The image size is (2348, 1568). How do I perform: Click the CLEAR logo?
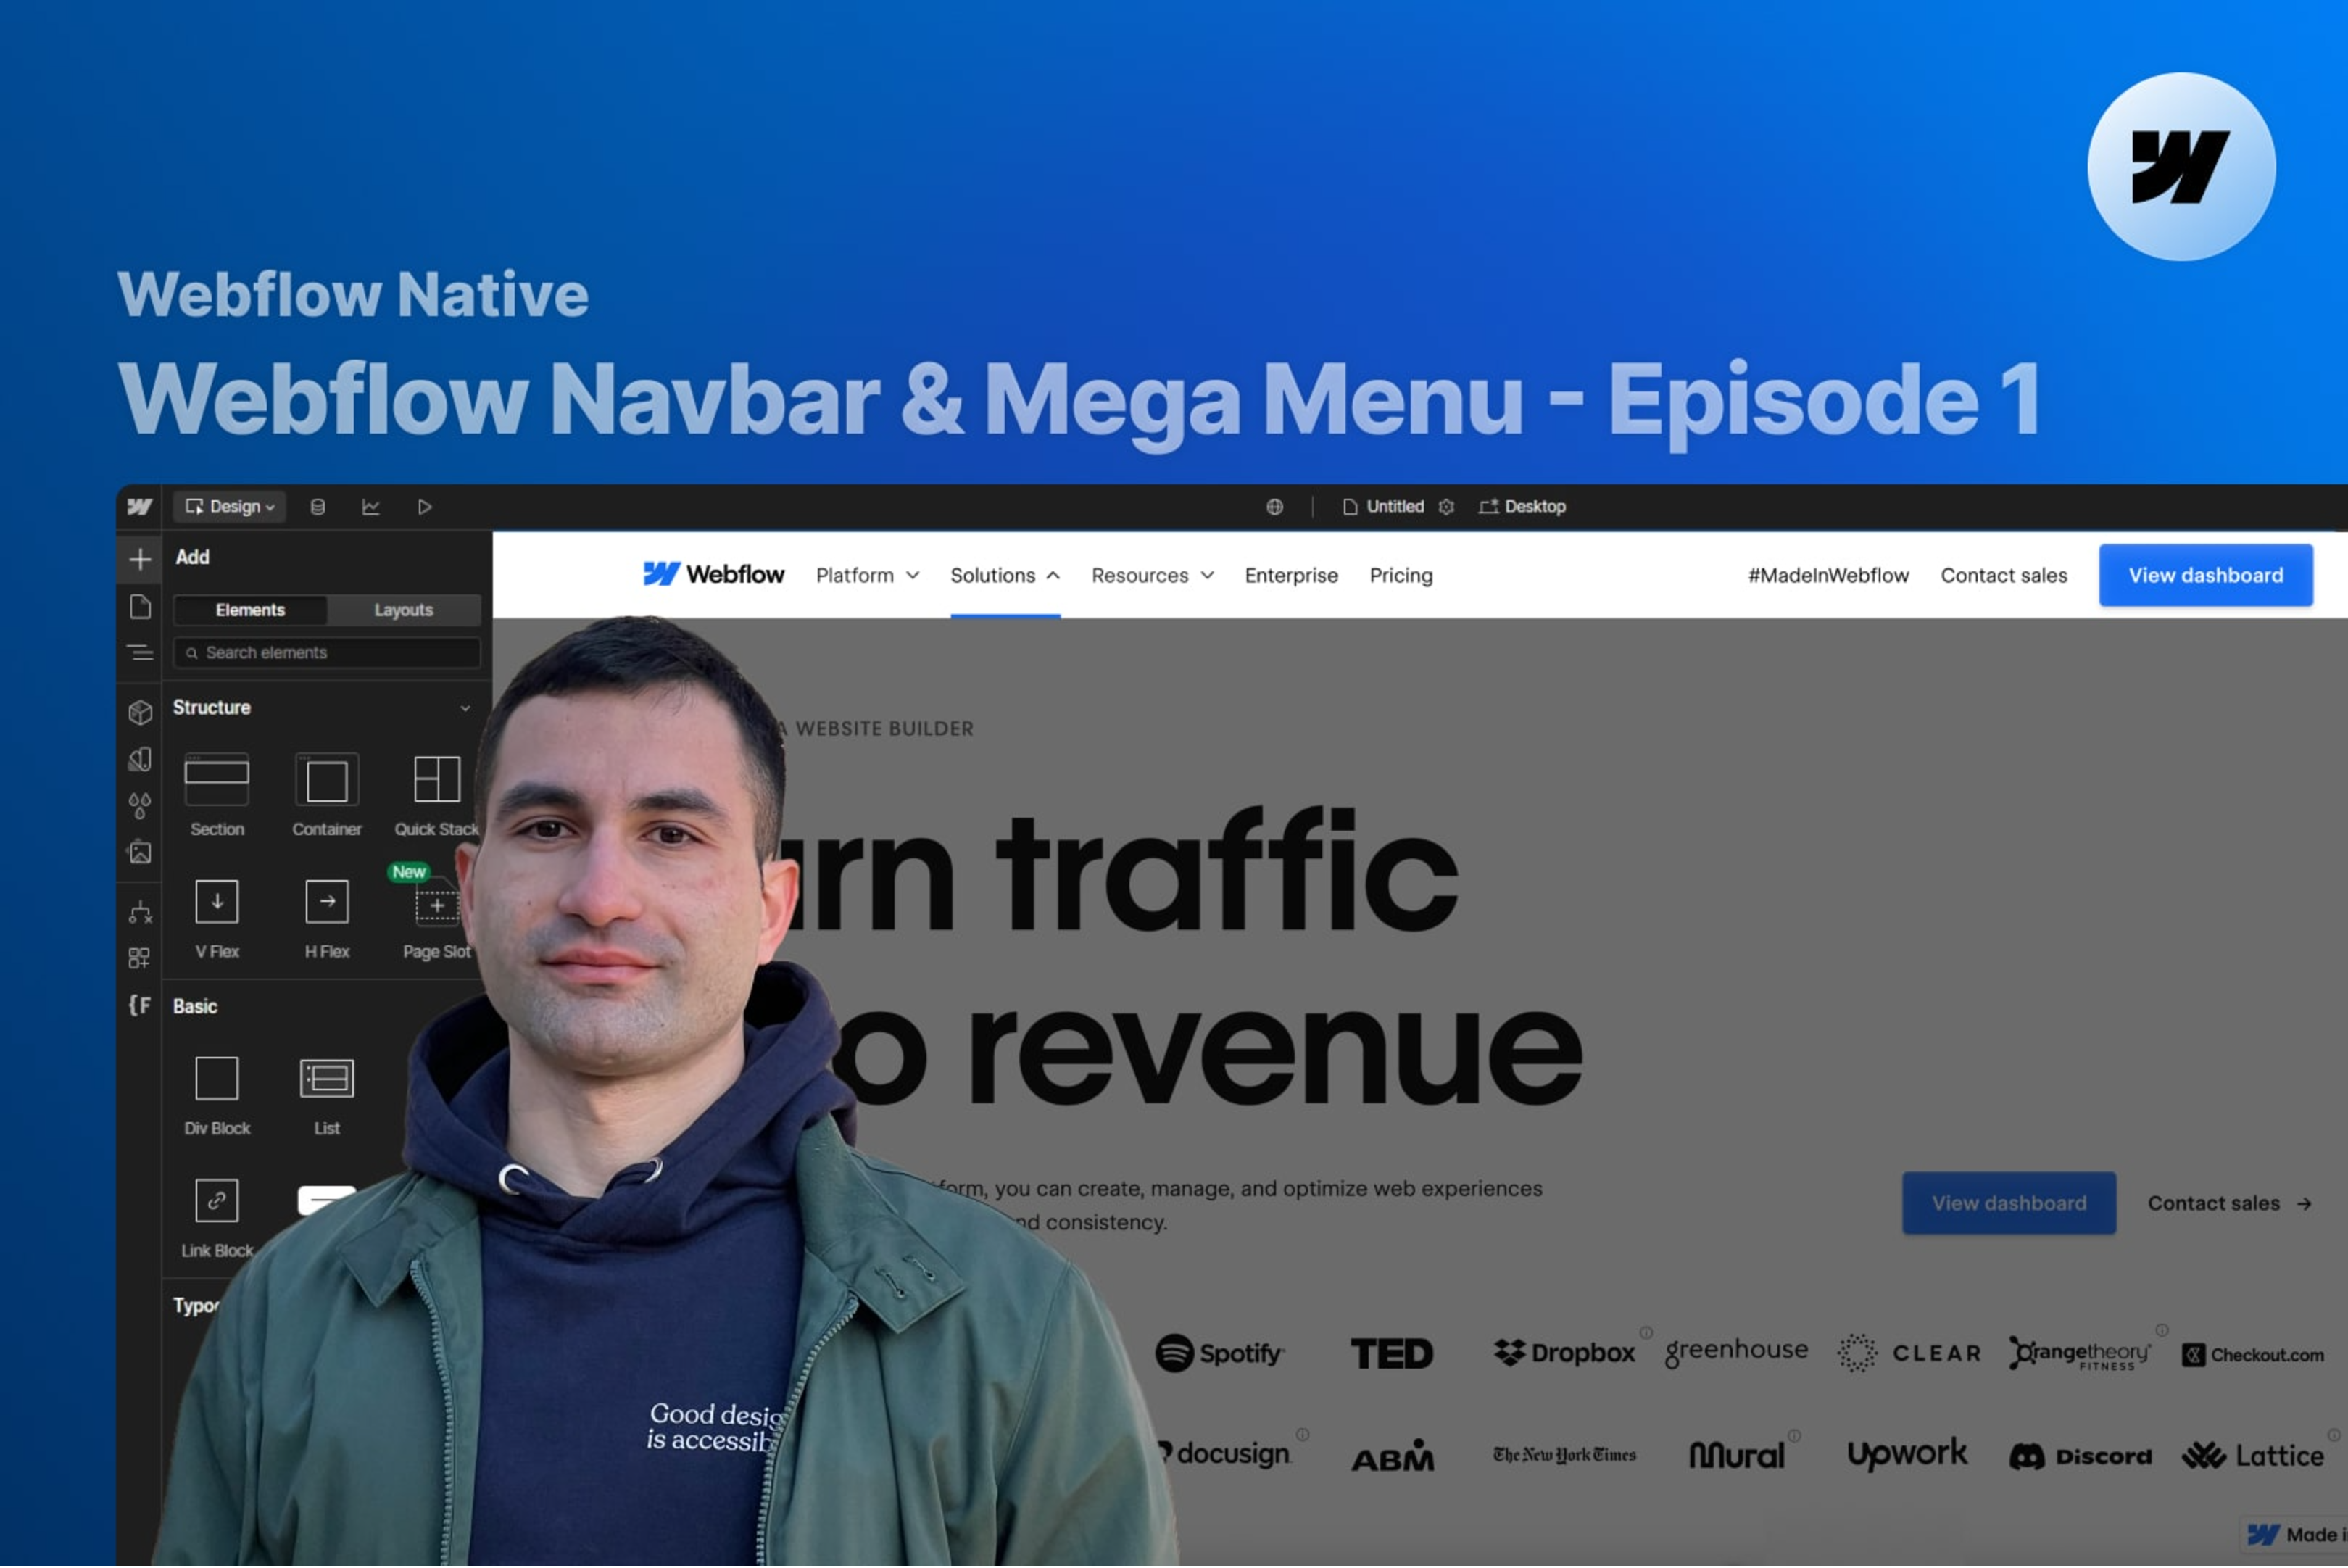(x=1908, y=1354)
